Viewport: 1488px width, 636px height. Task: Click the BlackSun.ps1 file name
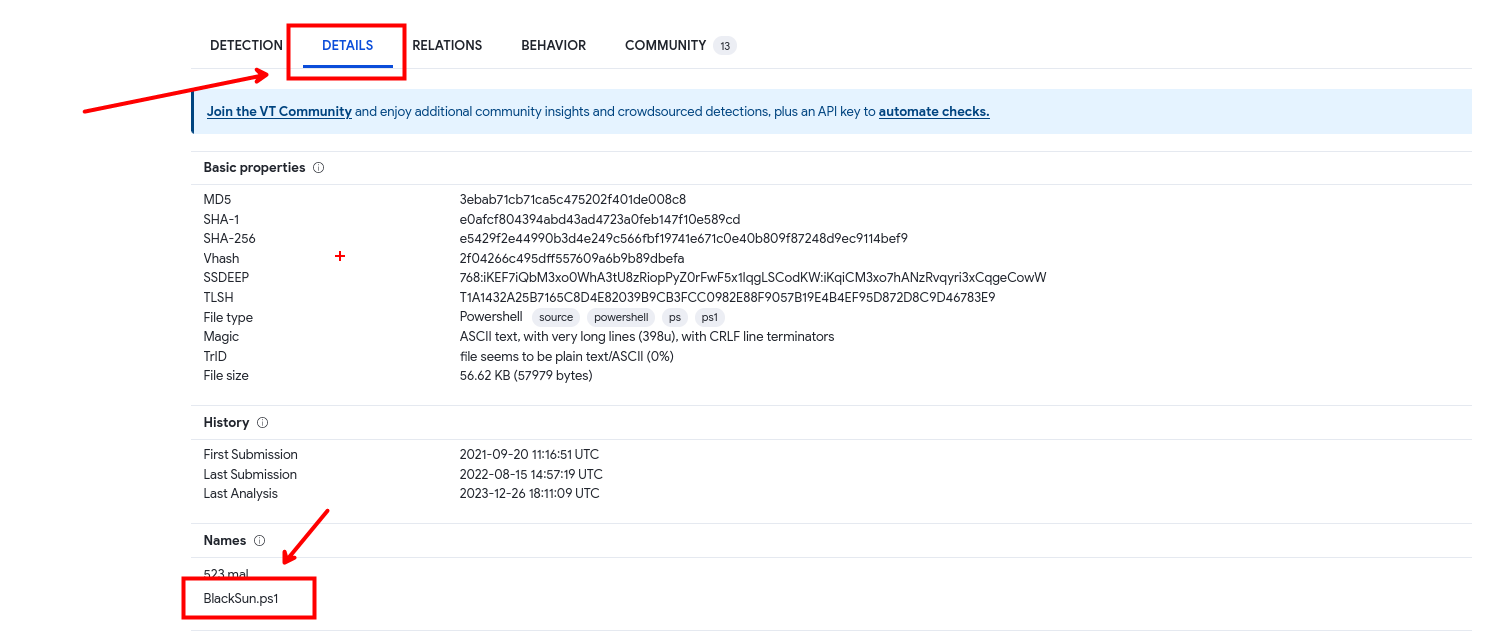[x=241, y=599]
